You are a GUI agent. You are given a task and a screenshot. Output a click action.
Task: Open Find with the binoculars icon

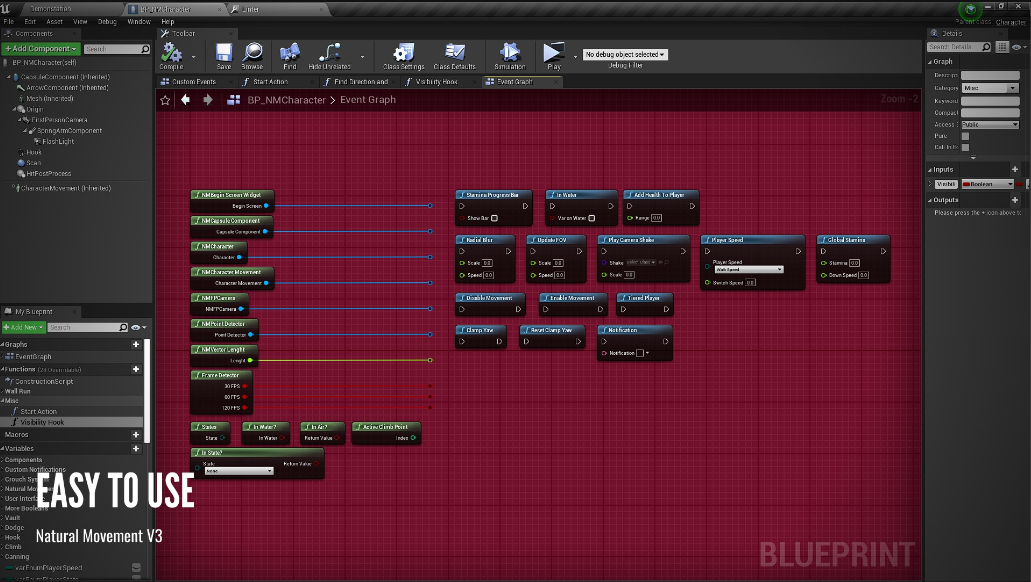point(289,53)
